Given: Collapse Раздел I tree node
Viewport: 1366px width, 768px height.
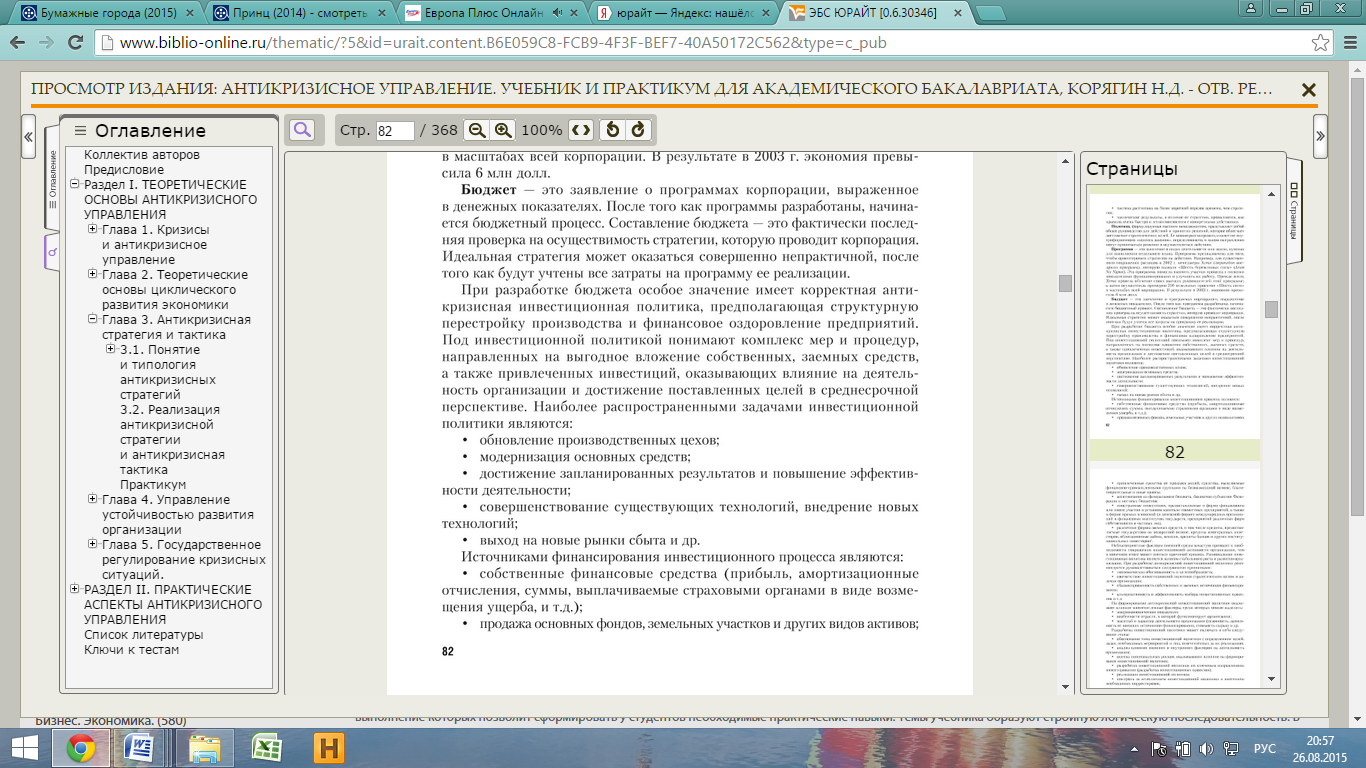Looking at the screenshot, I should tap(75, 185).
